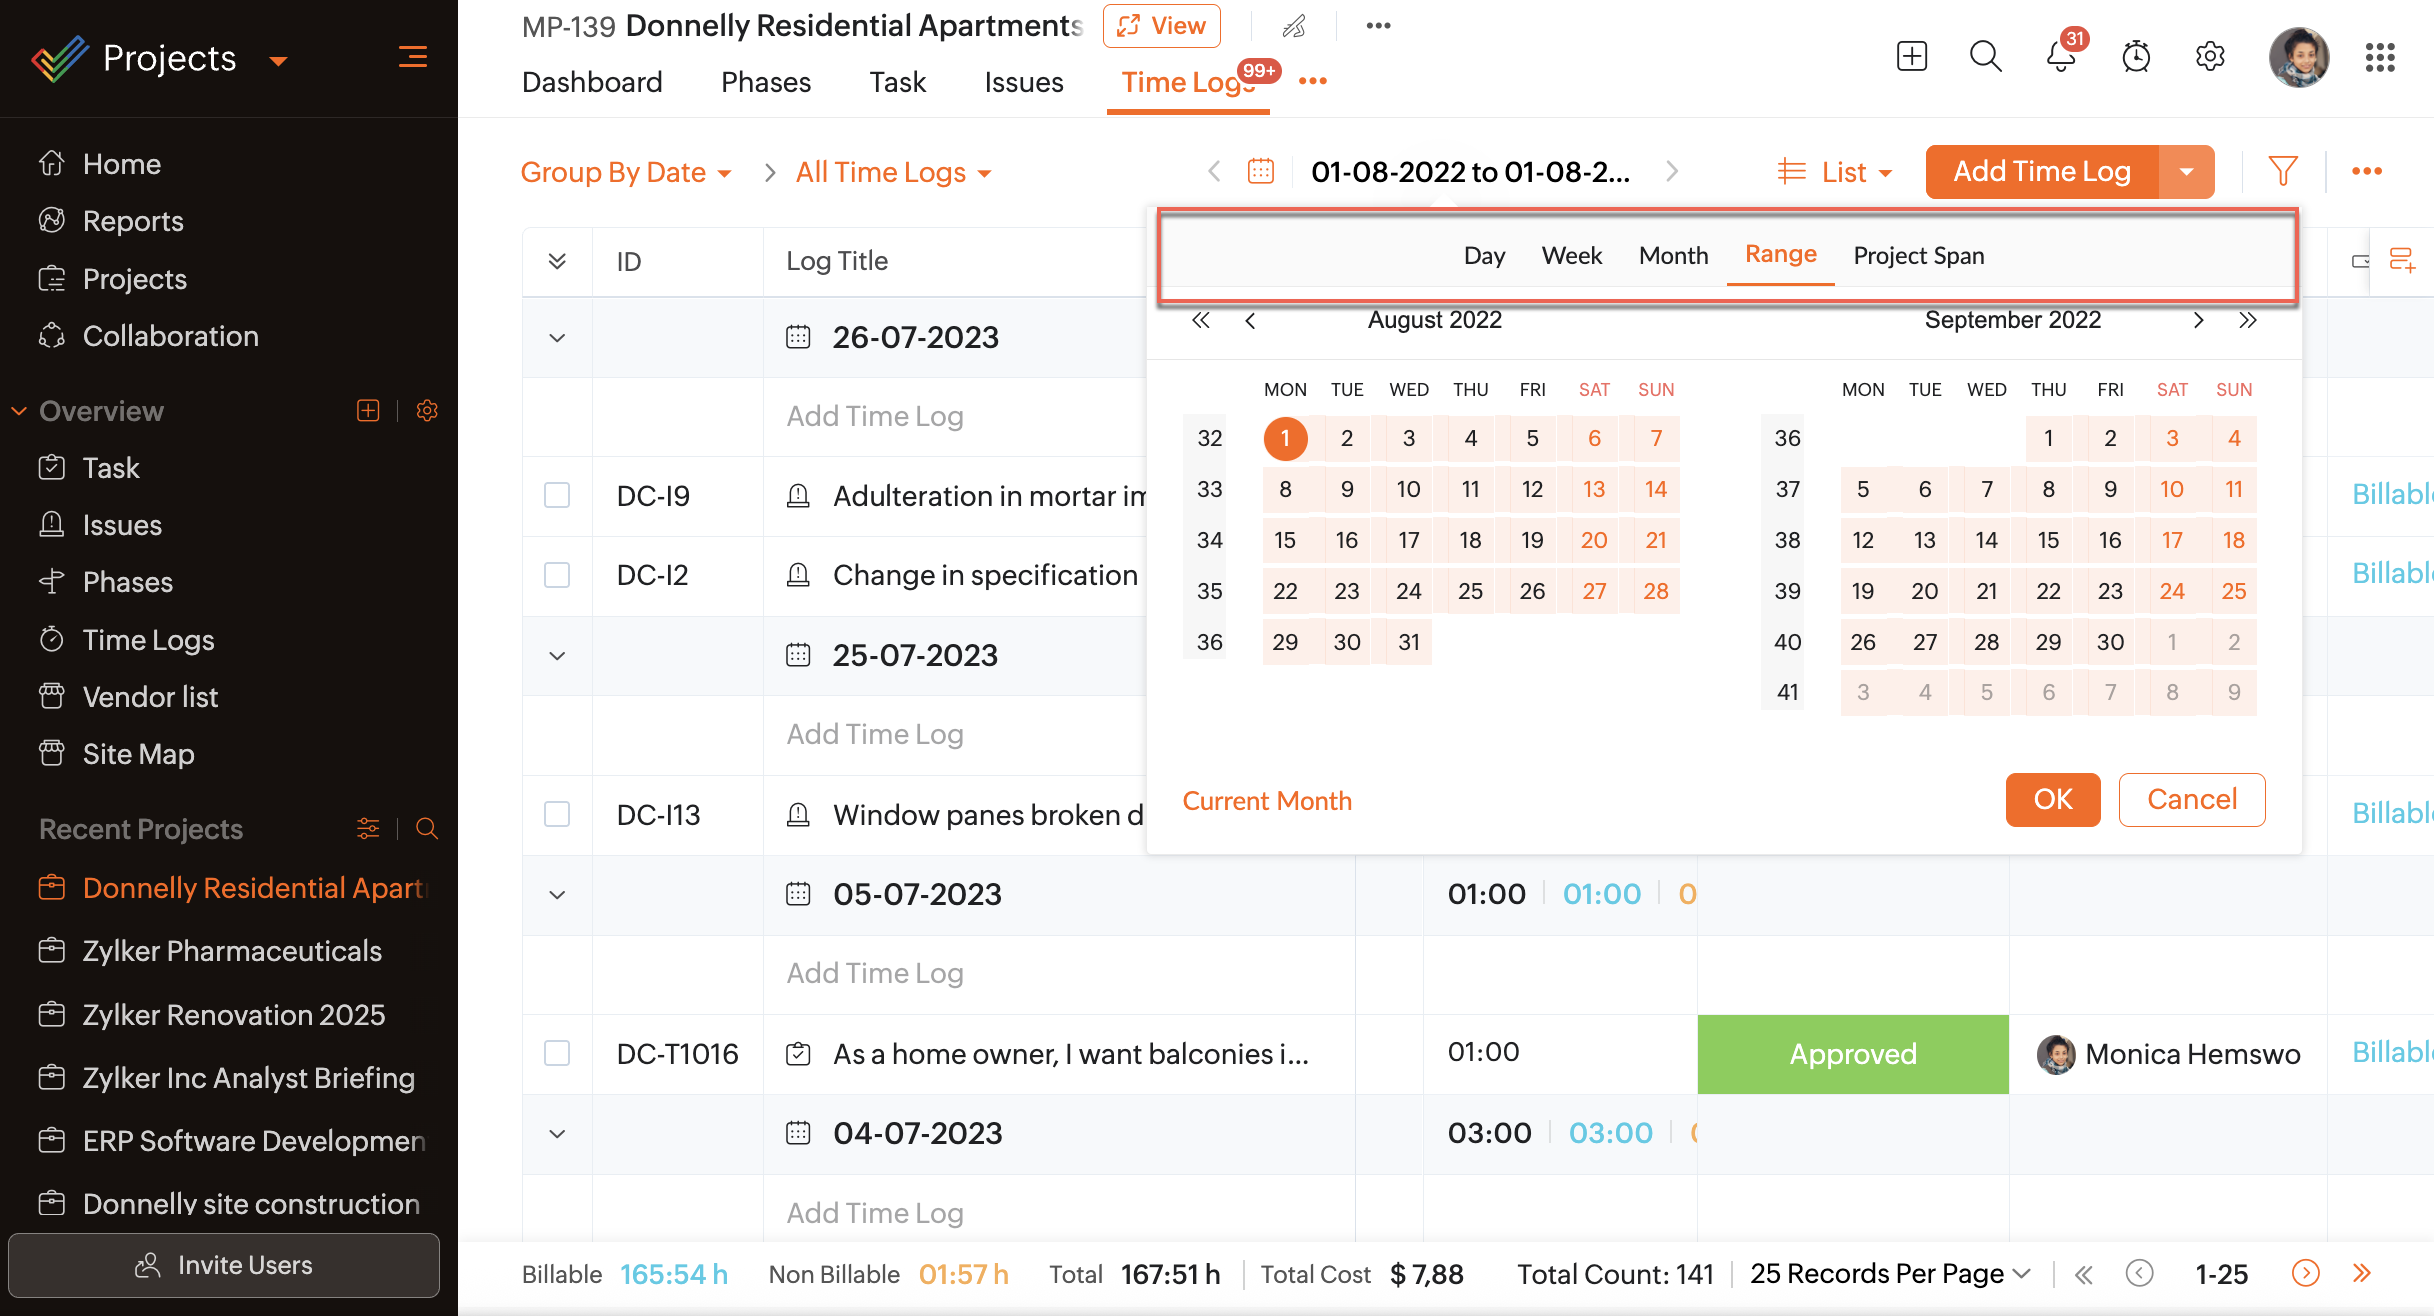Open the Group By Date dropdown
The height and width of the screenshot is (1316, 2434).
pos(626,172)
